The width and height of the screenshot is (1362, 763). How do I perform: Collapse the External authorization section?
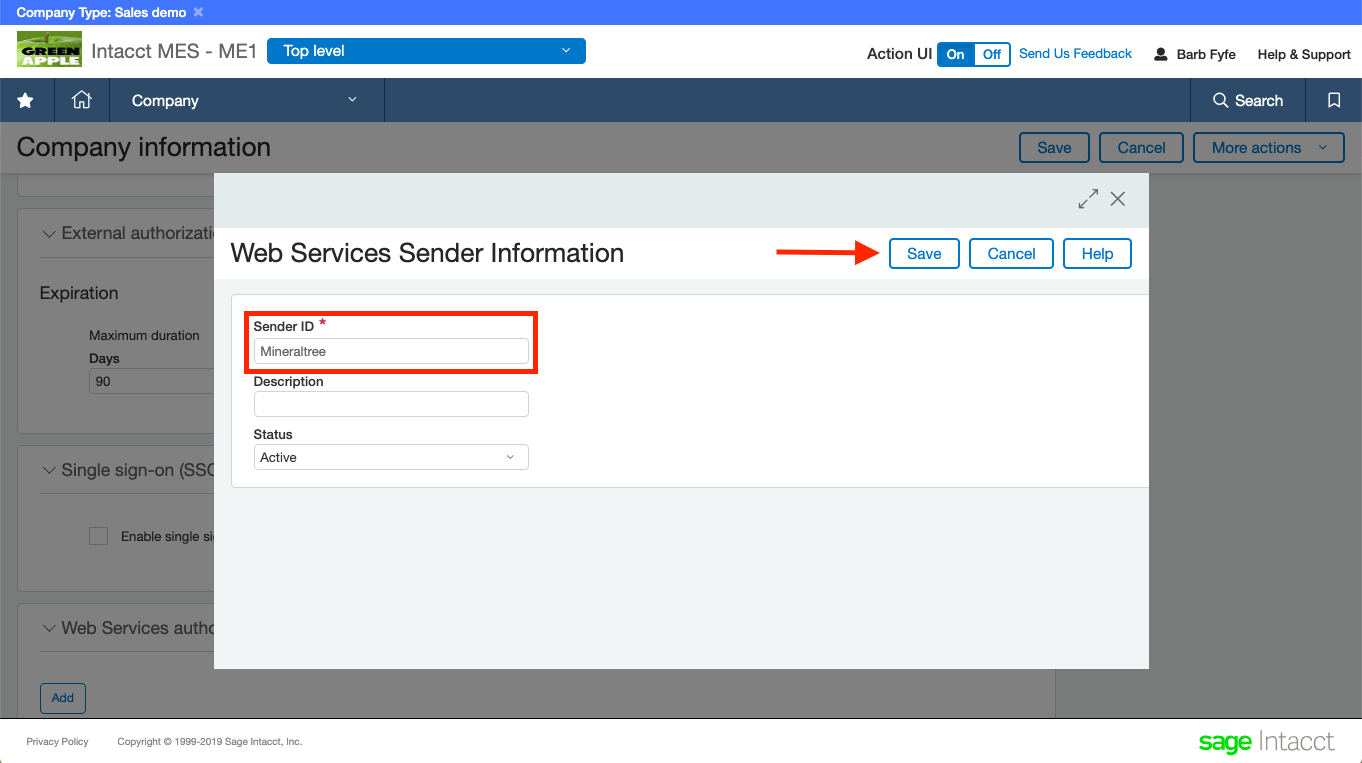coord(49,233)
